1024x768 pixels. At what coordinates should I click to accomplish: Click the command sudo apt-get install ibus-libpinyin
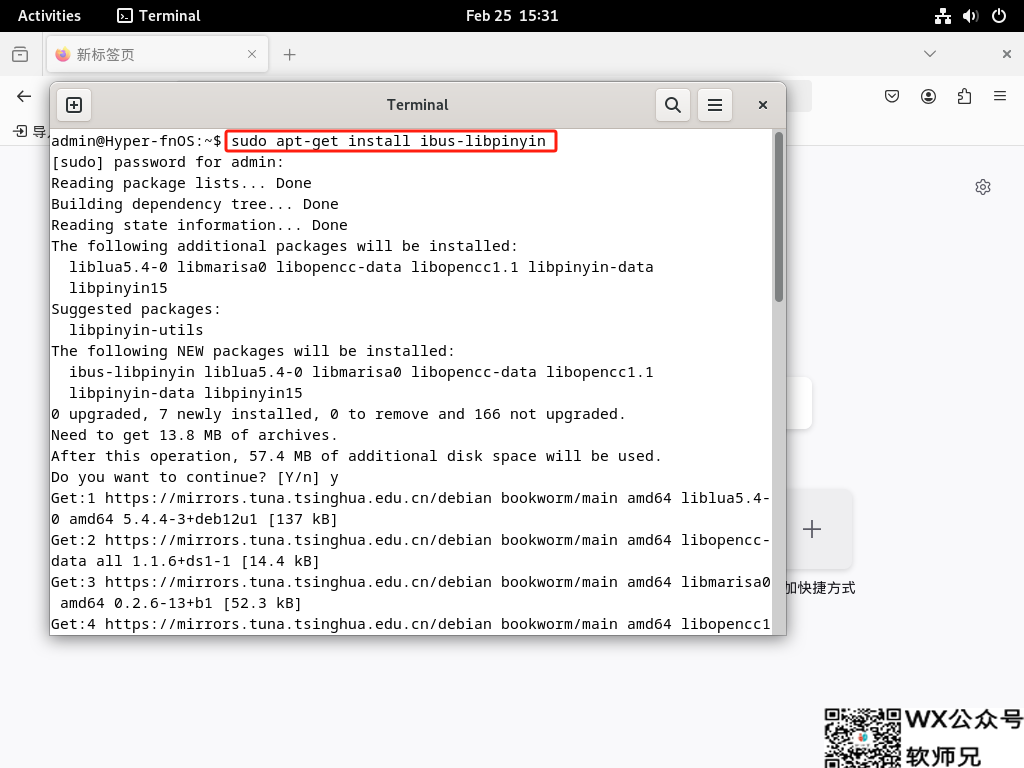[389, 141]
